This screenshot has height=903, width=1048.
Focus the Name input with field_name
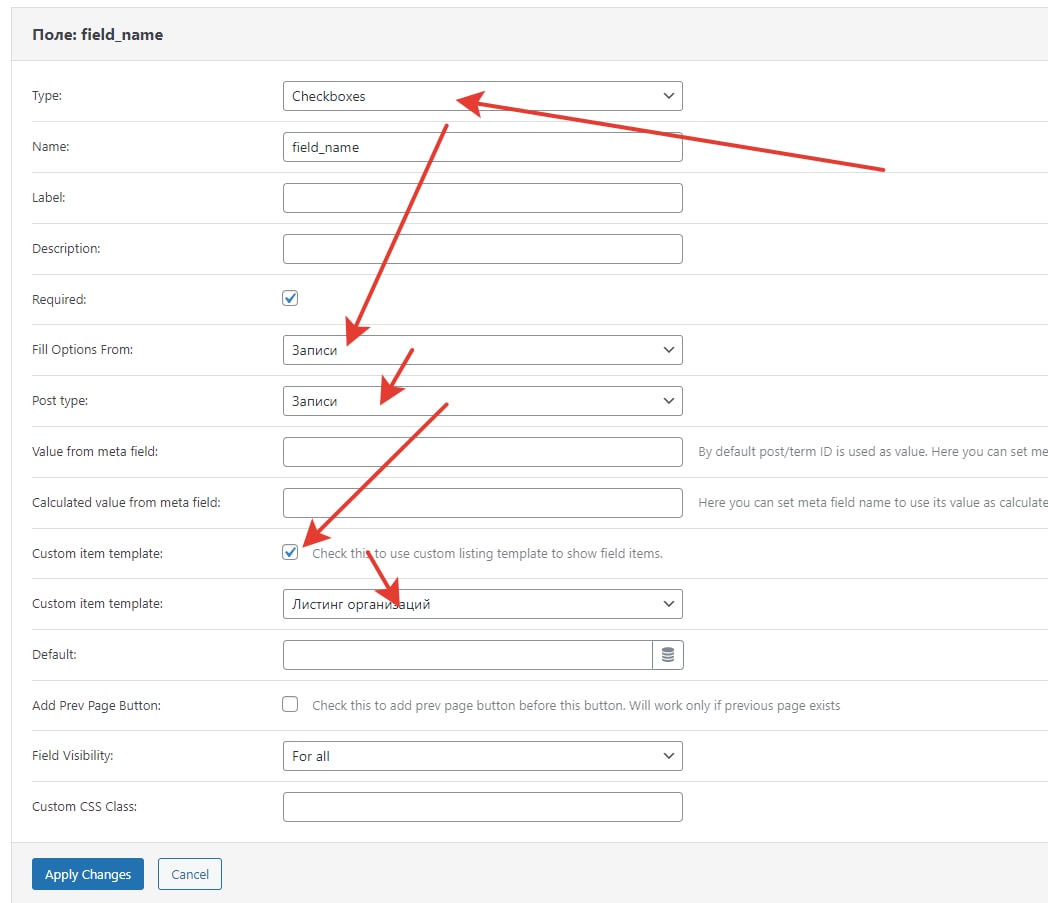[x=483, y=147]
